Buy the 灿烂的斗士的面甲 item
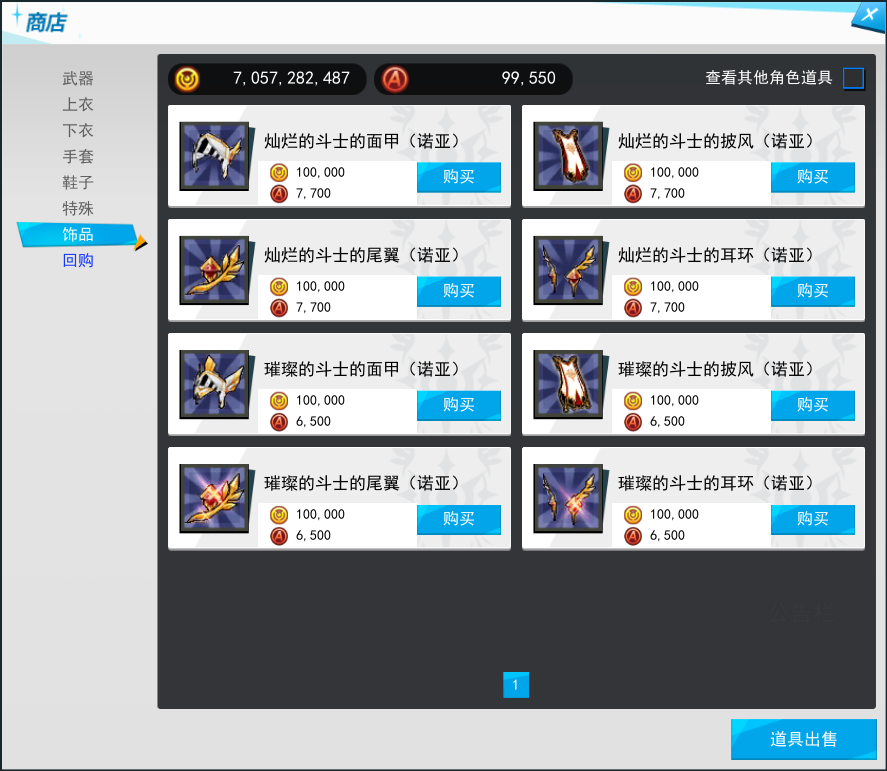This screenshot has width=887, height=771. pos(458,177)
